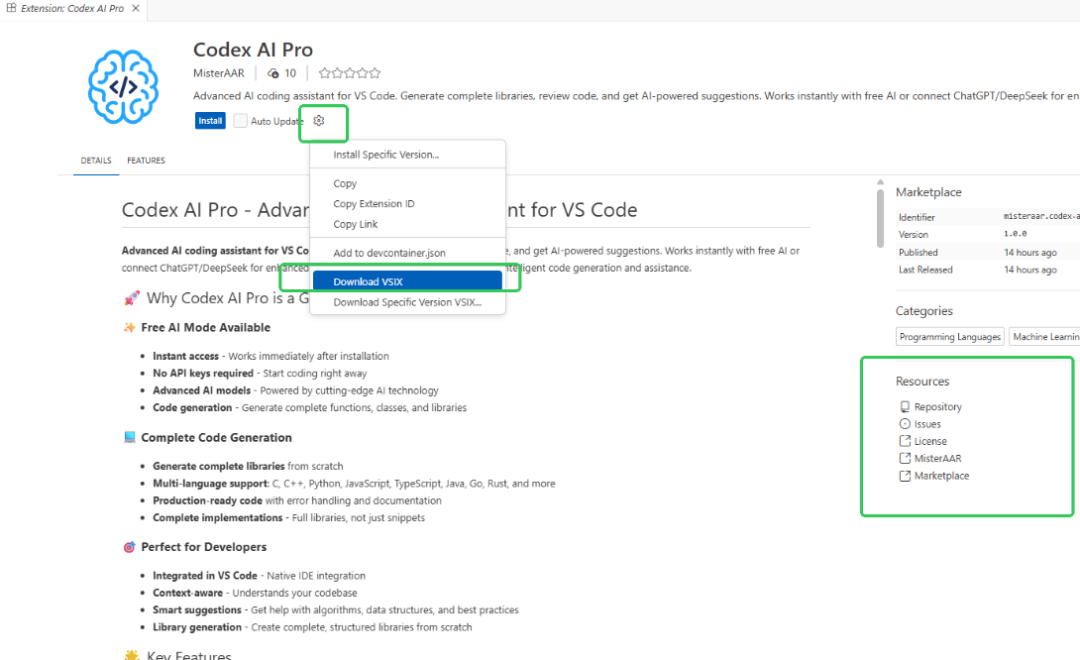Click the Library generation bullet

(x=312, y=627)
